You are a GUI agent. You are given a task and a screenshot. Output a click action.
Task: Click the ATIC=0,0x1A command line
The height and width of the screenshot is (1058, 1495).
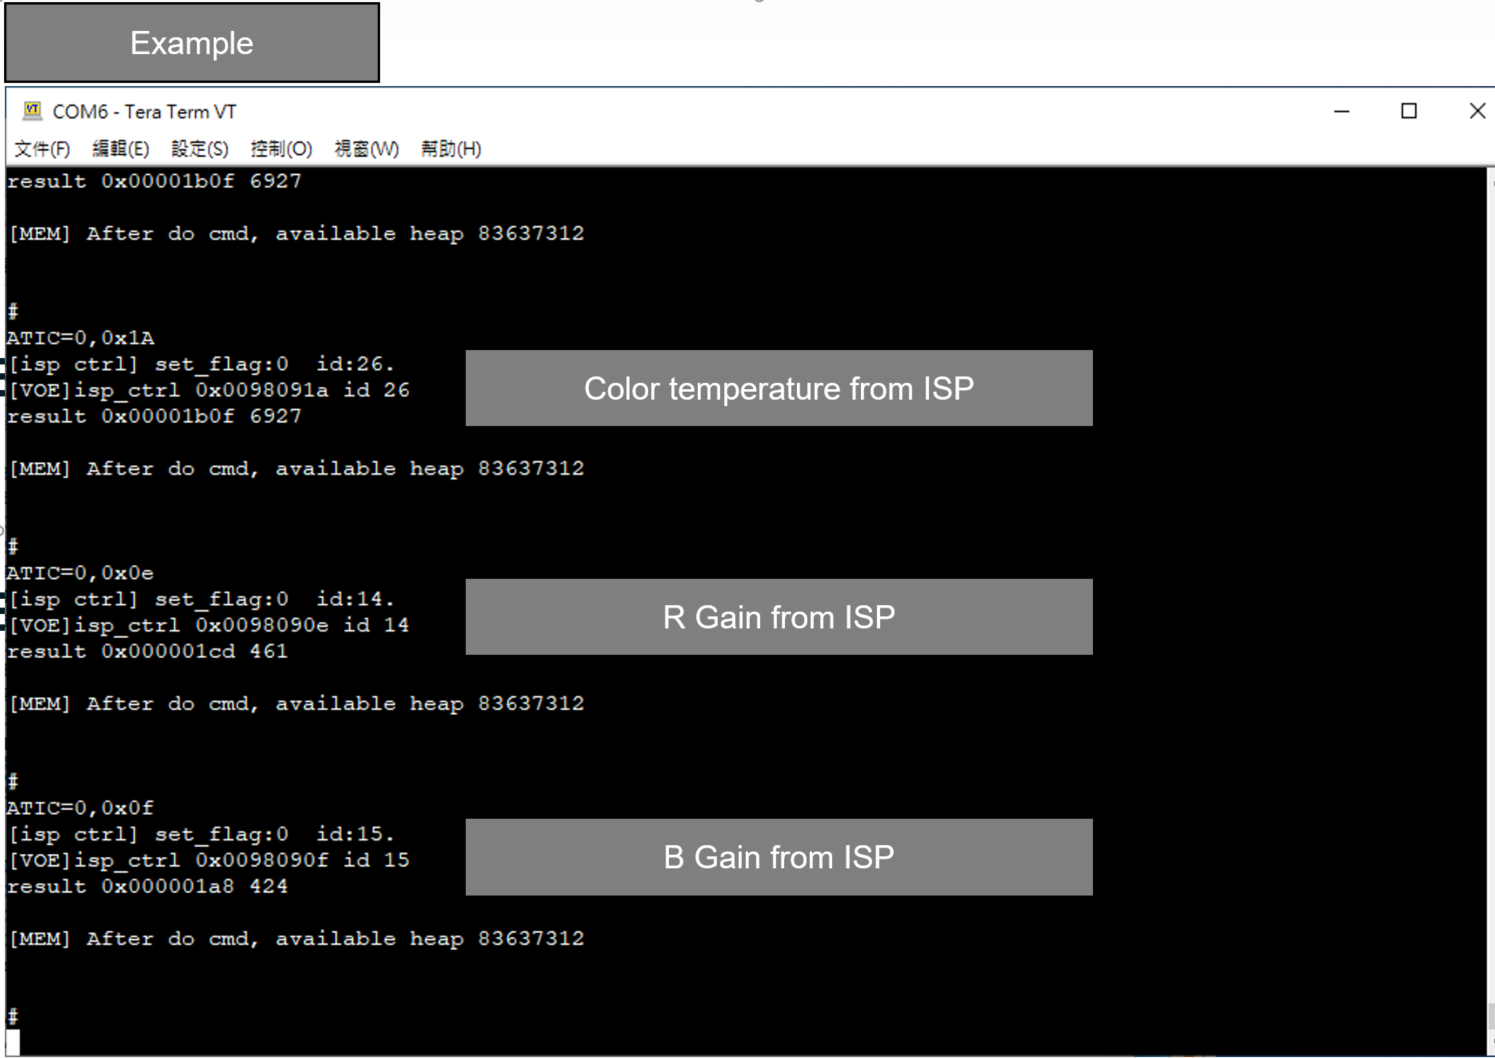pos(81,338)
